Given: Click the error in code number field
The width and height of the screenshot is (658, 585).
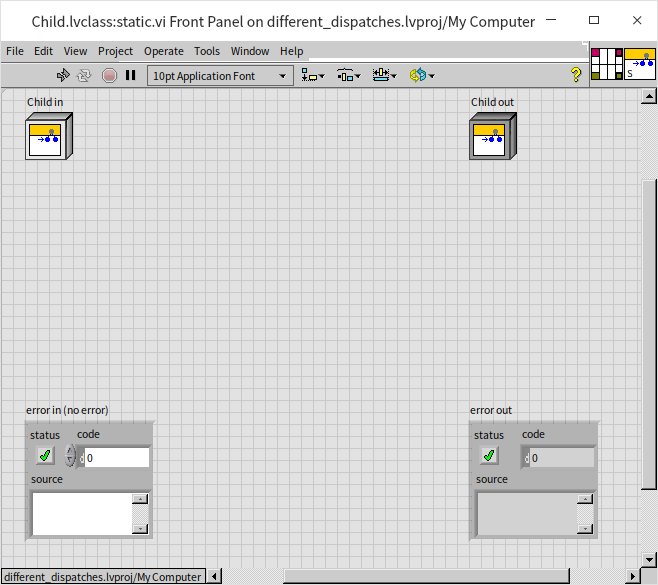Looking at the screenshot, I should tap(116, 458).
